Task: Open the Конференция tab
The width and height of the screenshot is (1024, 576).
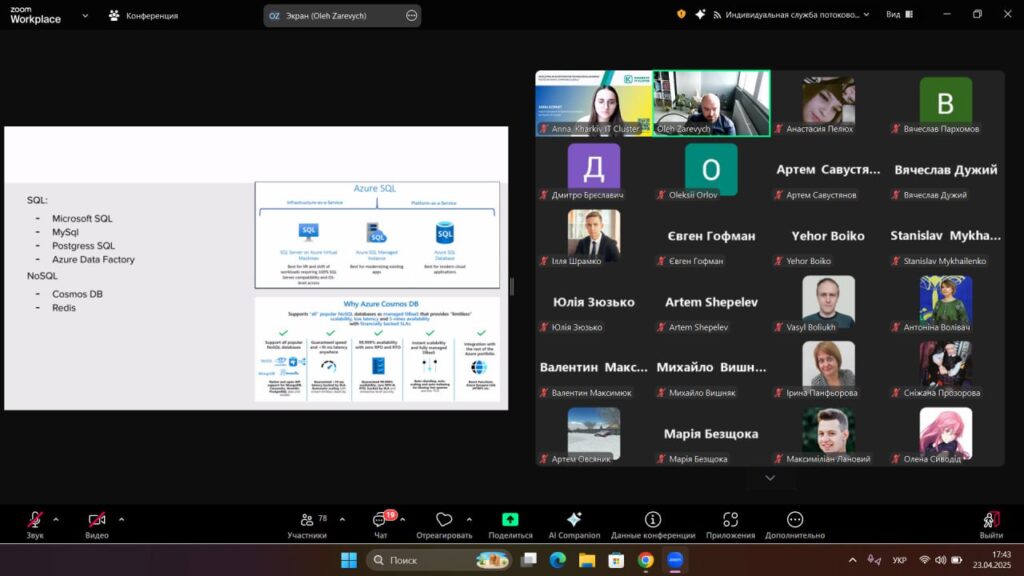Action: click(143, 15)
